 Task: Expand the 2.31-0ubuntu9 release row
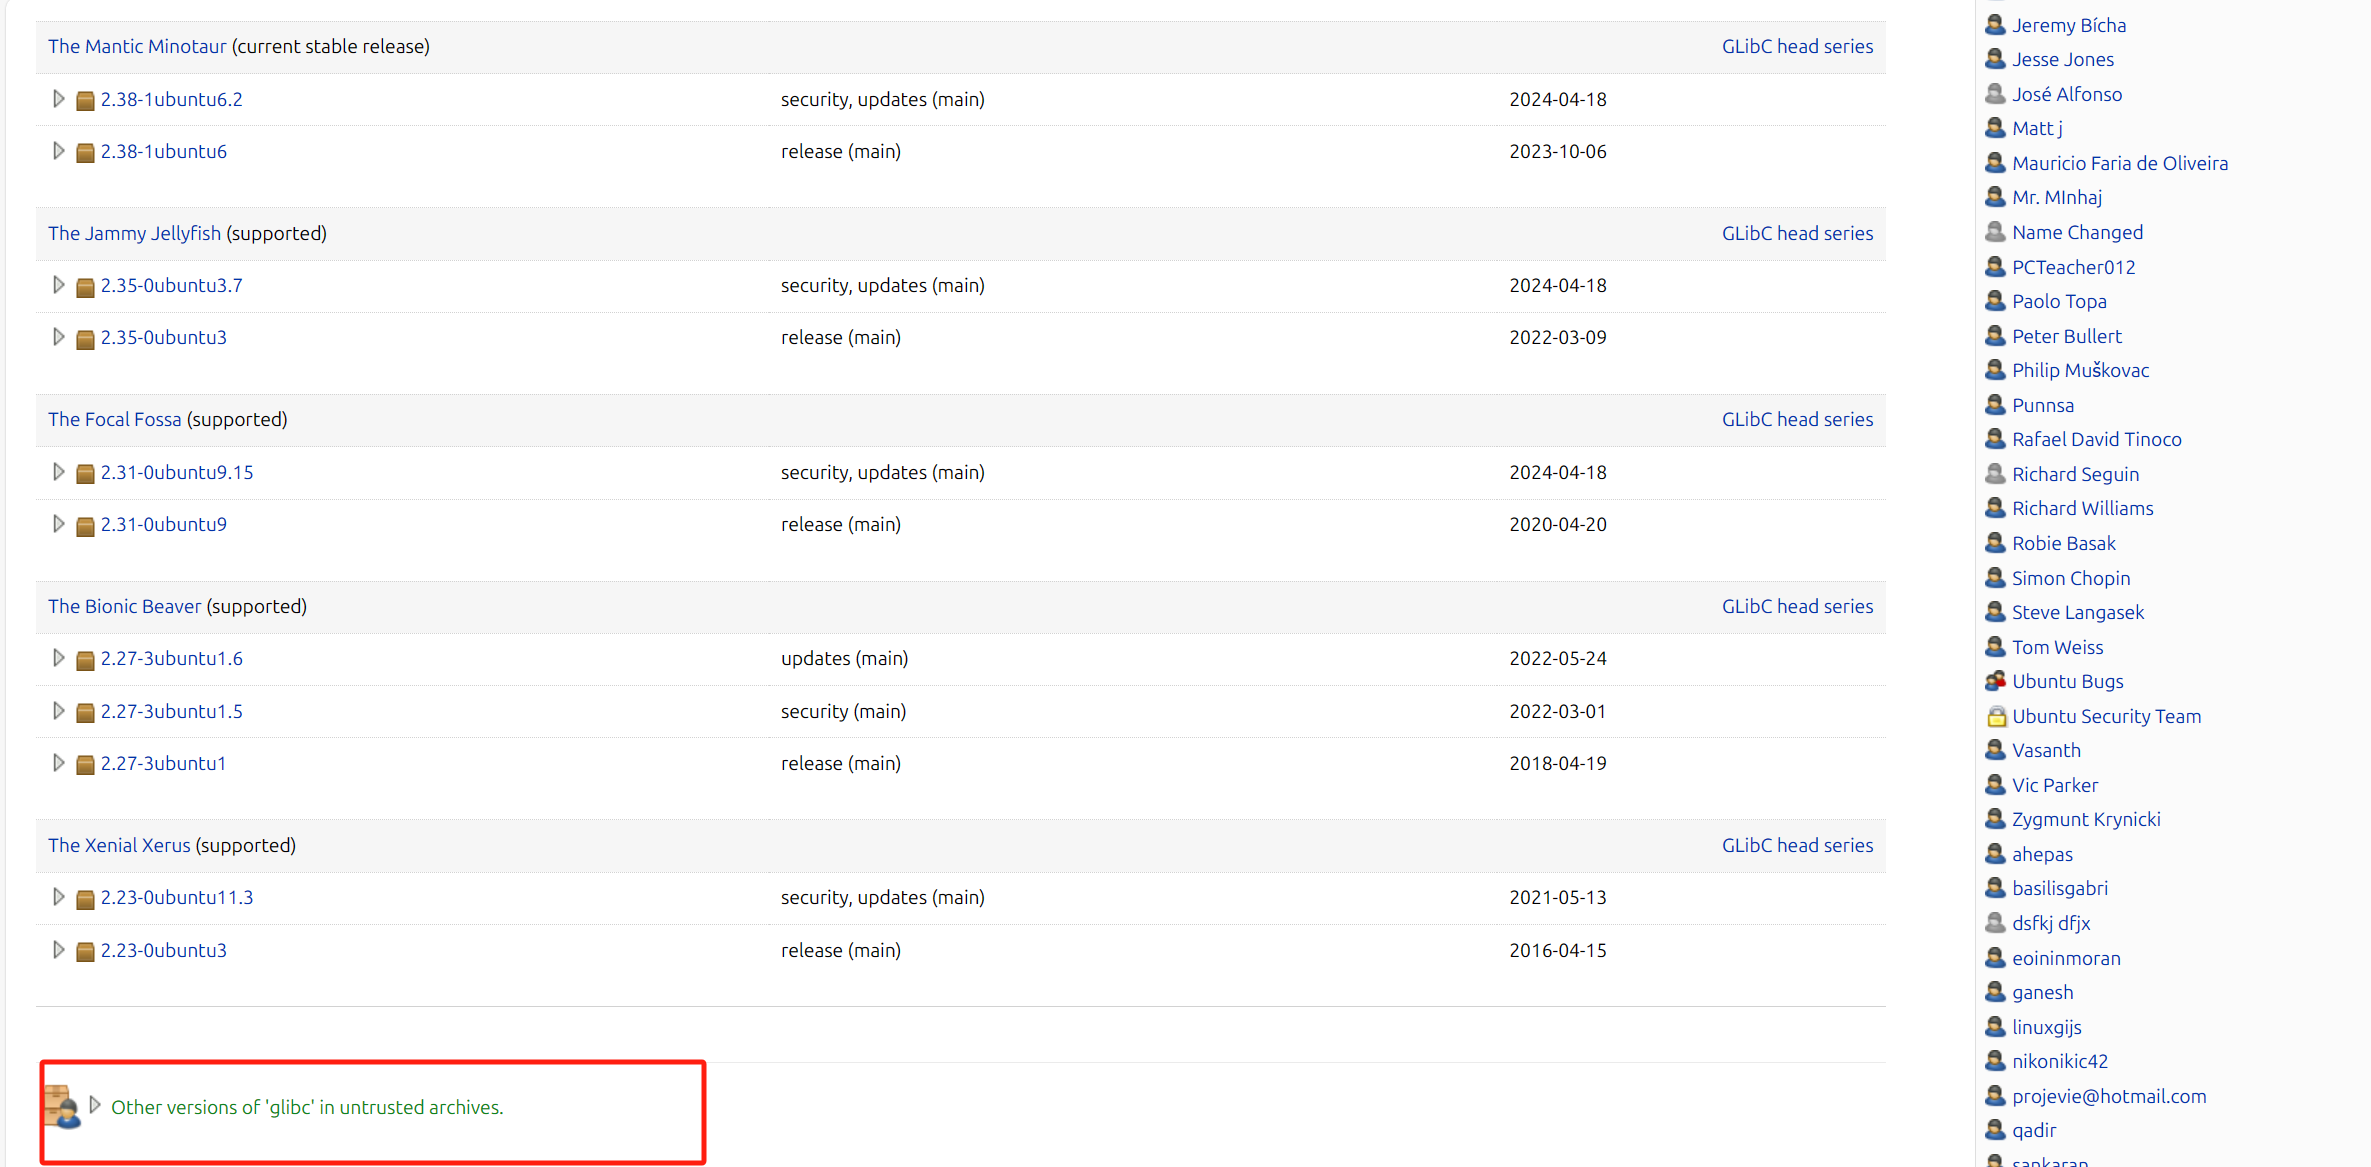pyautogui.click(x=58, y=524)
